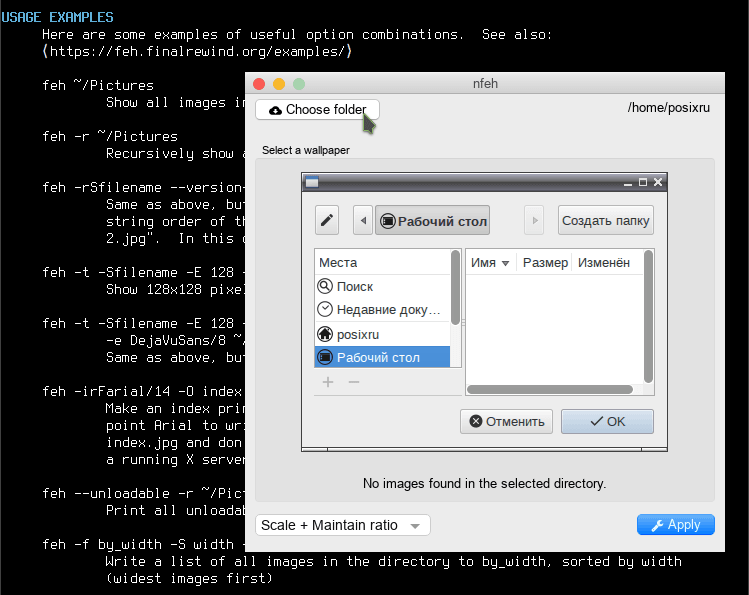Confirm with the OK button

(607, 422)
